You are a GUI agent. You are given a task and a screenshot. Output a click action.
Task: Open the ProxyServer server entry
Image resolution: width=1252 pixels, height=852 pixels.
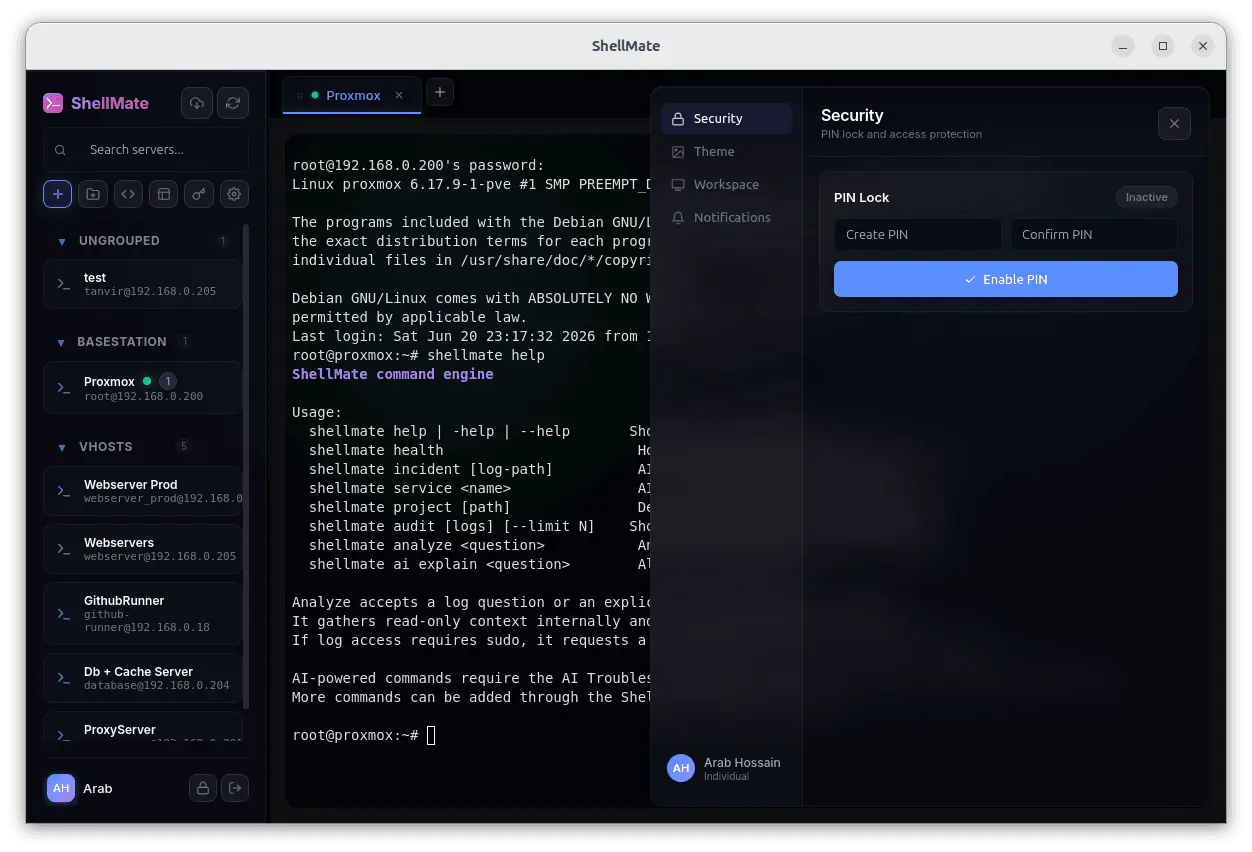pos(142,729)
